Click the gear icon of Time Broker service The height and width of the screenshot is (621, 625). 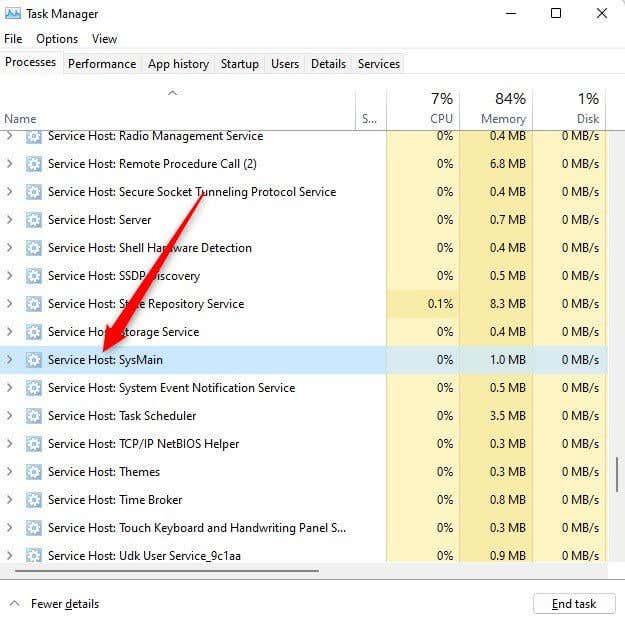[x=33, y=500]
